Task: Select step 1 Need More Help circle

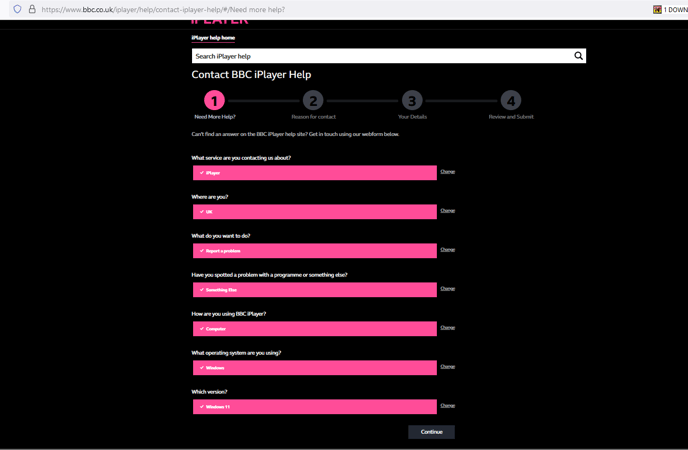Action: 214,100
